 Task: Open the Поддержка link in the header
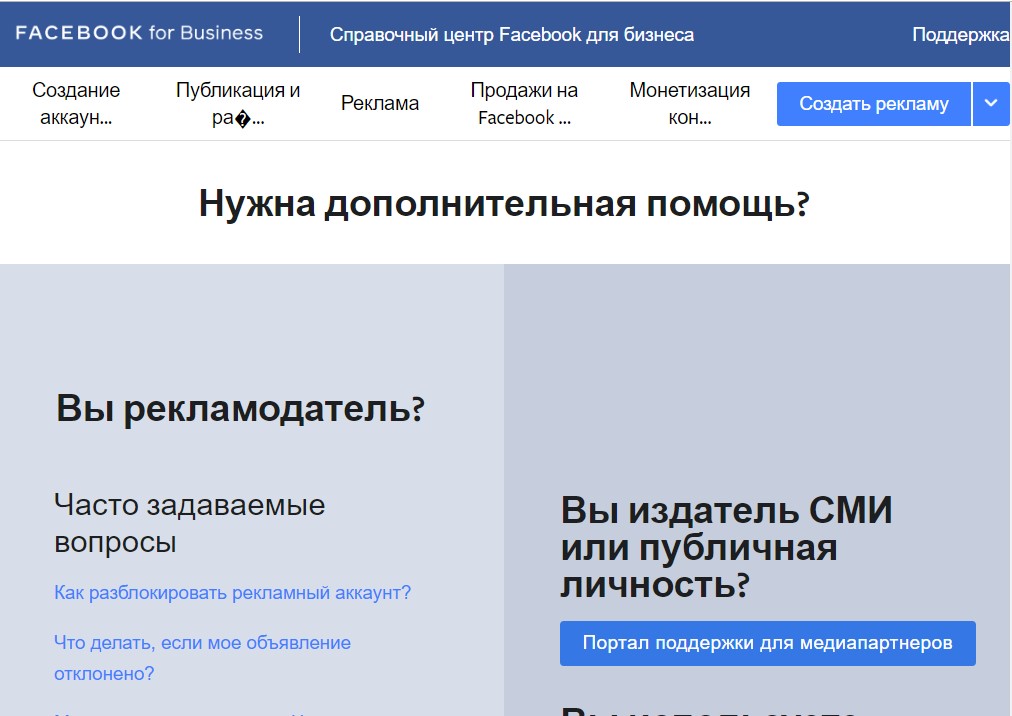pyautogui.click(x=960, y=35)
